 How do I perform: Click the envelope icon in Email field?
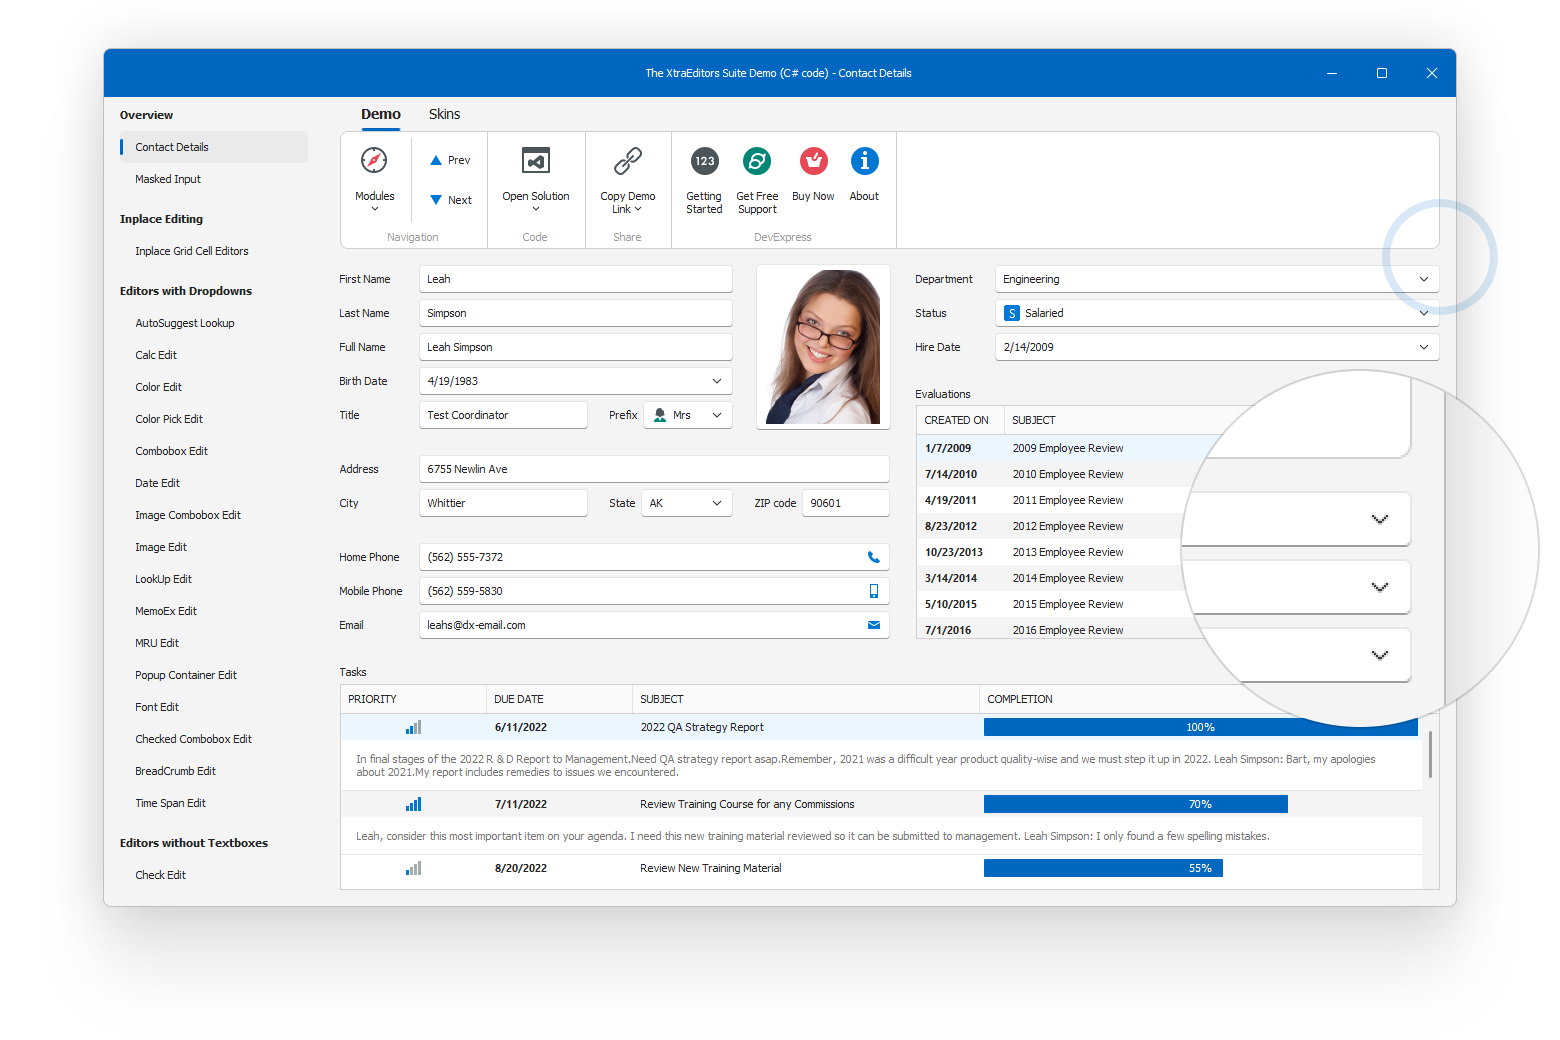pyautogui.click(x=873, y=625)
